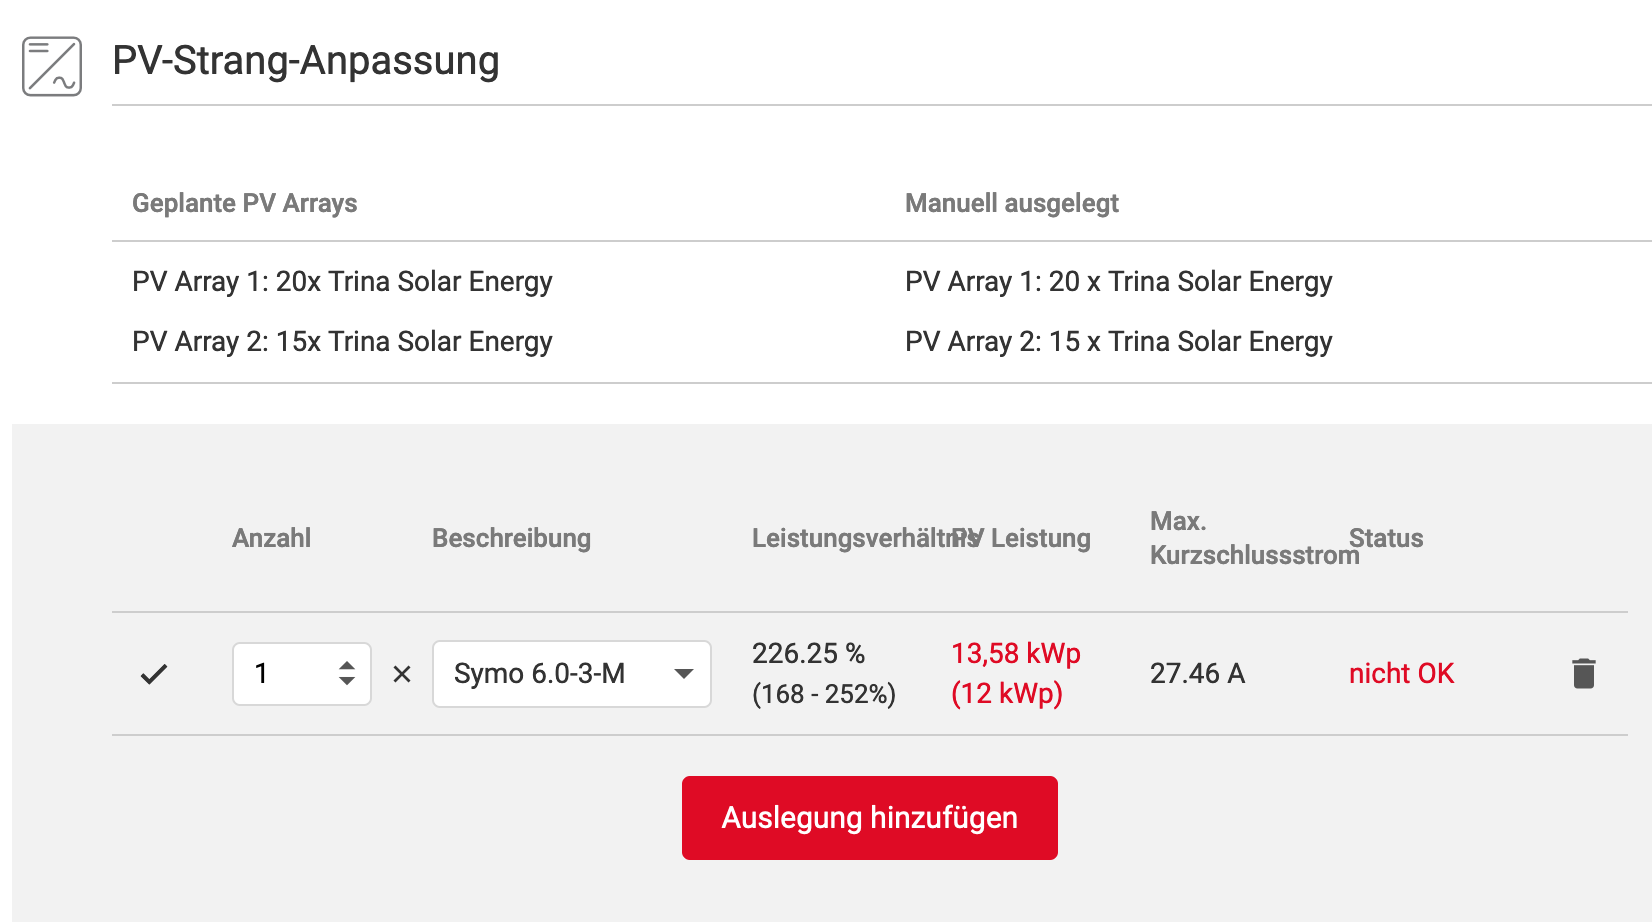Screen dimensions: 1652x922
Task: Click the Auslegung hinzufügen button
Action: point(869,817)
